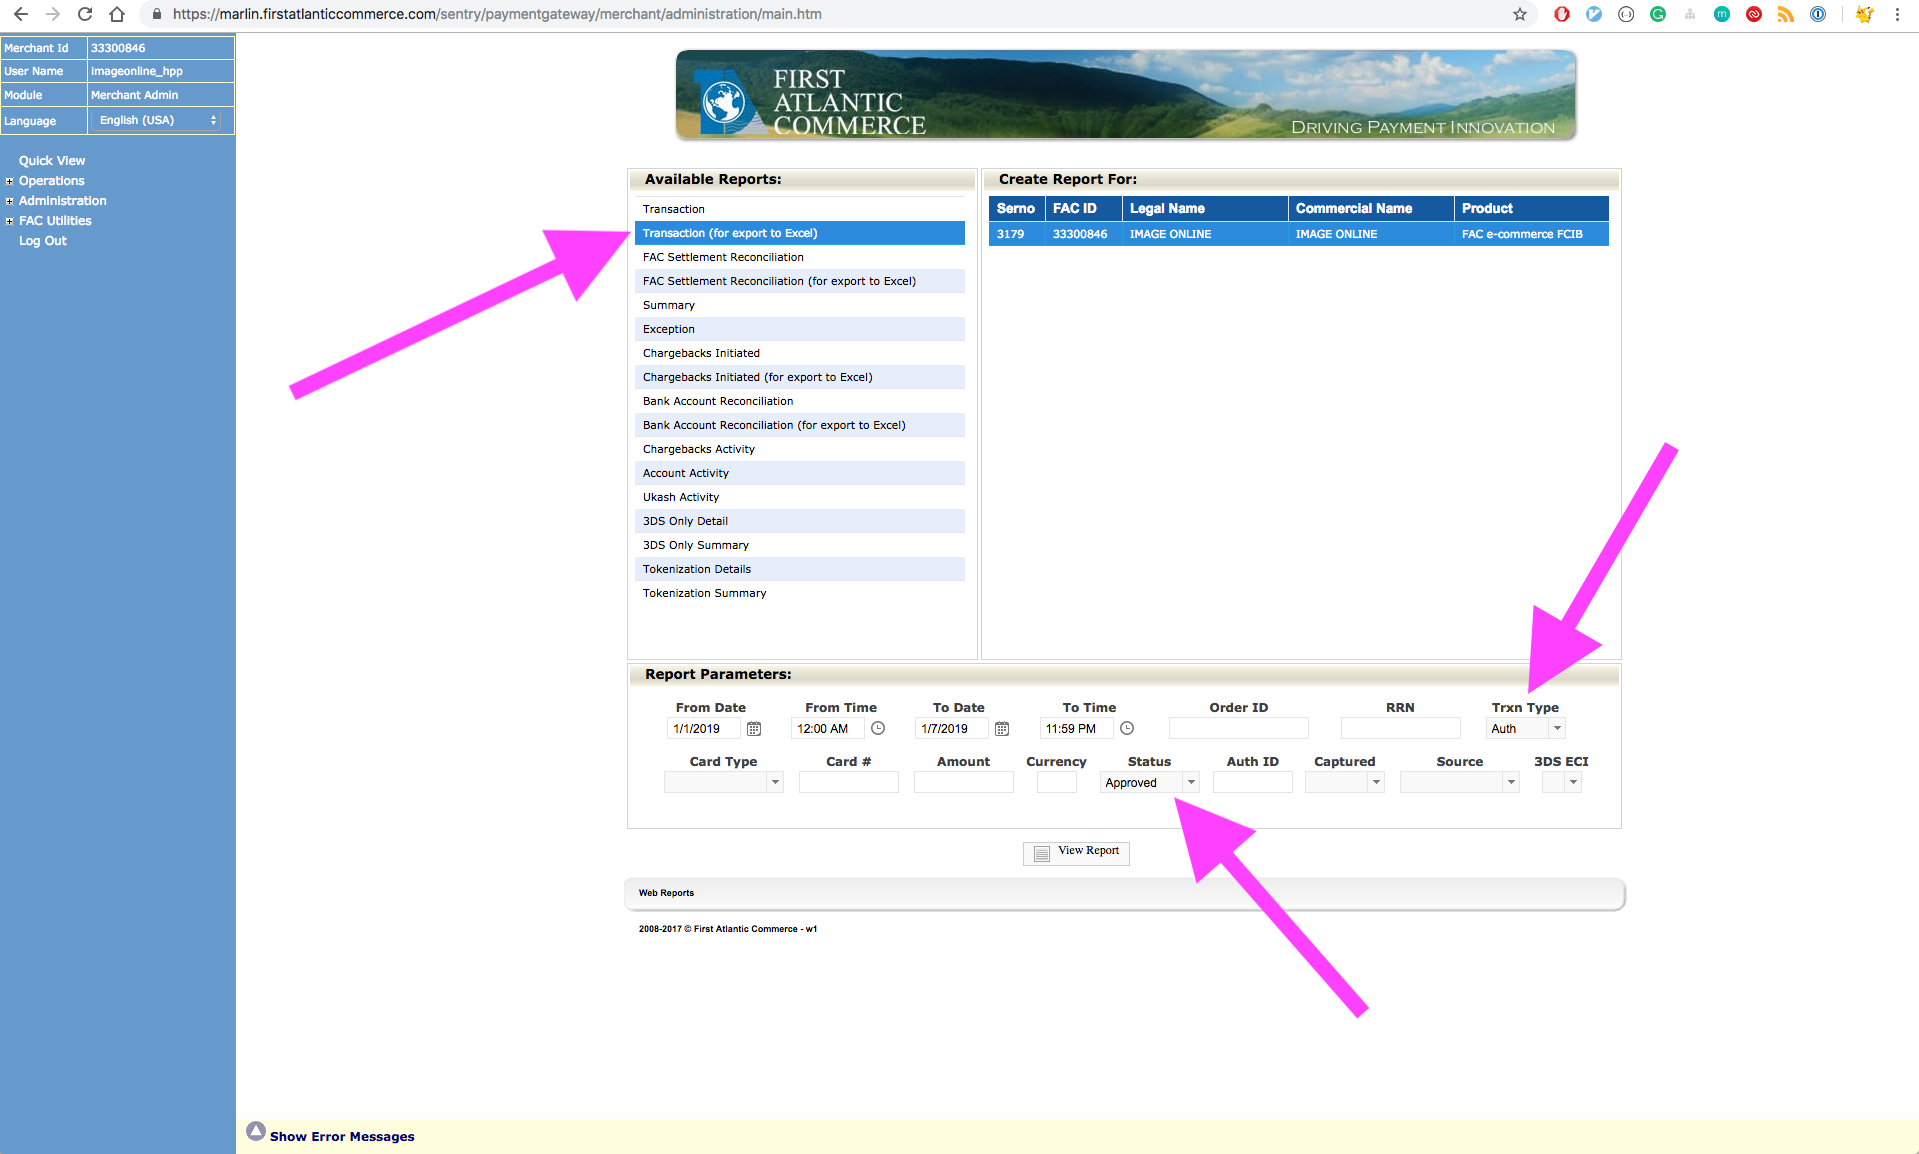Select FAC Settlement Reconciliation (for export to Excel)
Viewport: 1919px width, 1154px height.
point(800,281)
